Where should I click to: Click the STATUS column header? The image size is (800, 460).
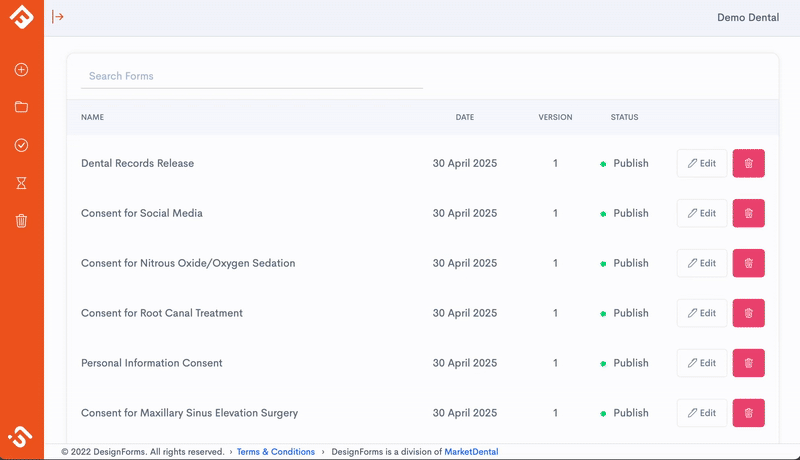click(624, 117)
